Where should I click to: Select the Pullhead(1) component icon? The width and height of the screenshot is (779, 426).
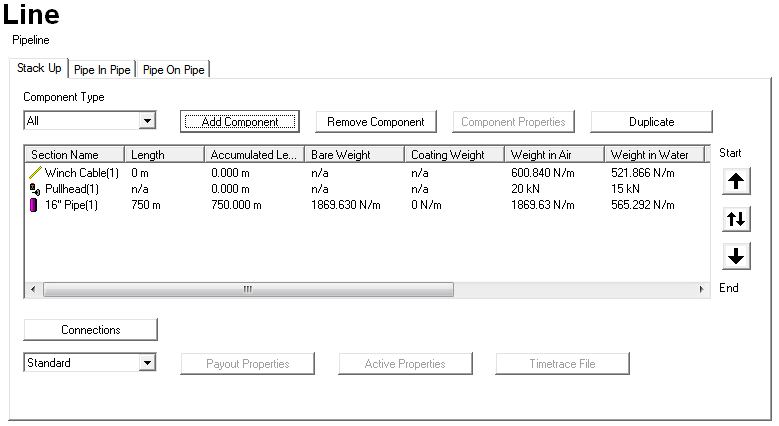[35, 189]
